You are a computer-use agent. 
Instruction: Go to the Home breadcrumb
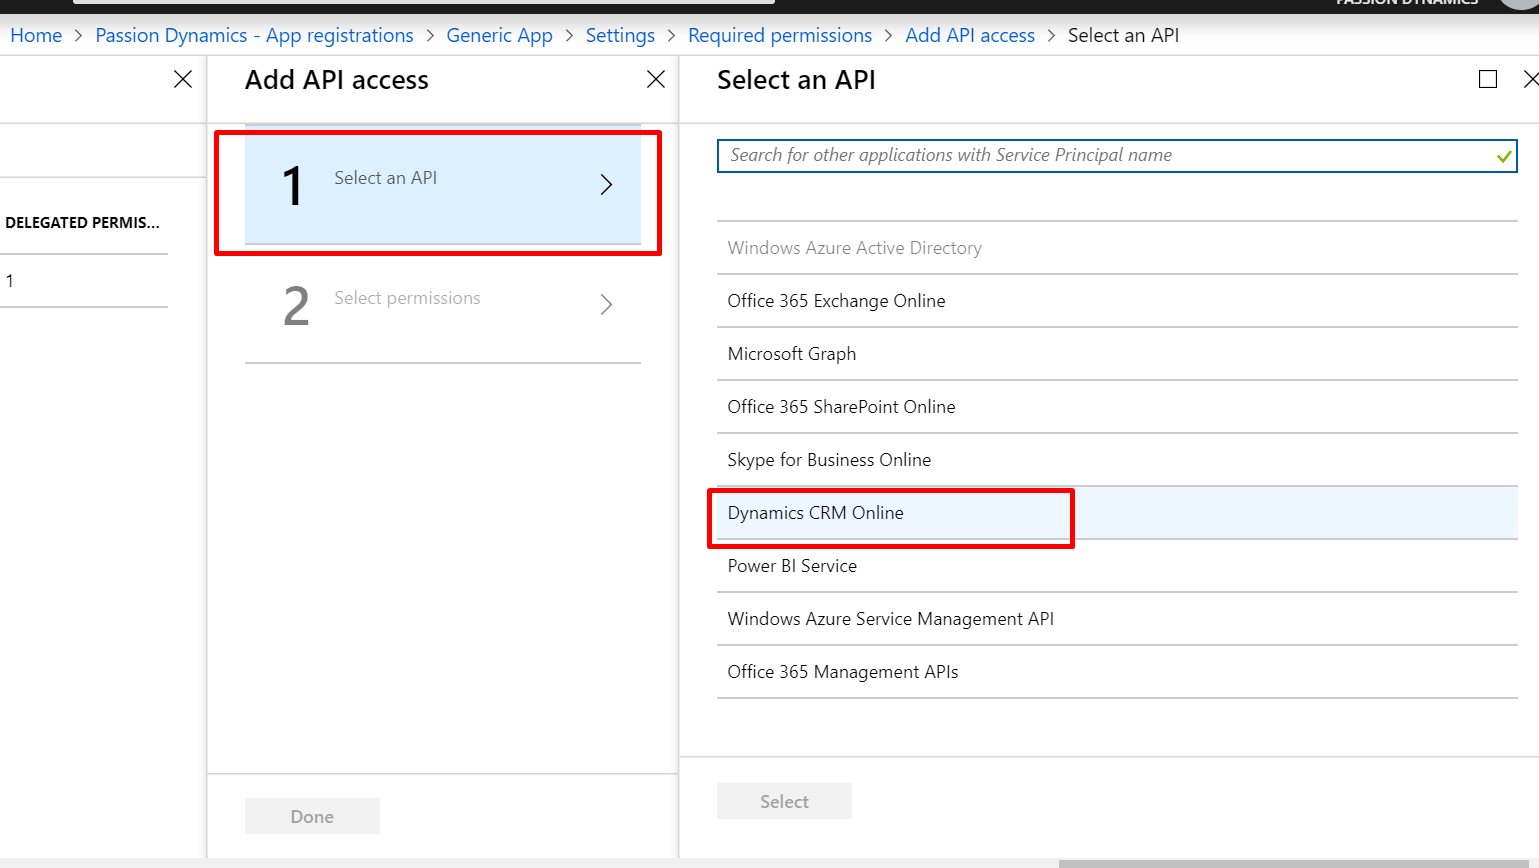36,36
